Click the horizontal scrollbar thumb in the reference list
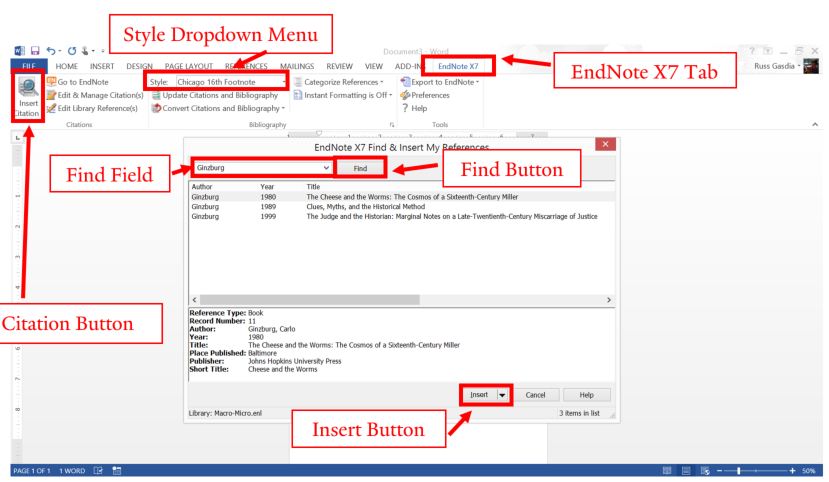The height and width of the screenshot is (482, 829). coord(310,300)
